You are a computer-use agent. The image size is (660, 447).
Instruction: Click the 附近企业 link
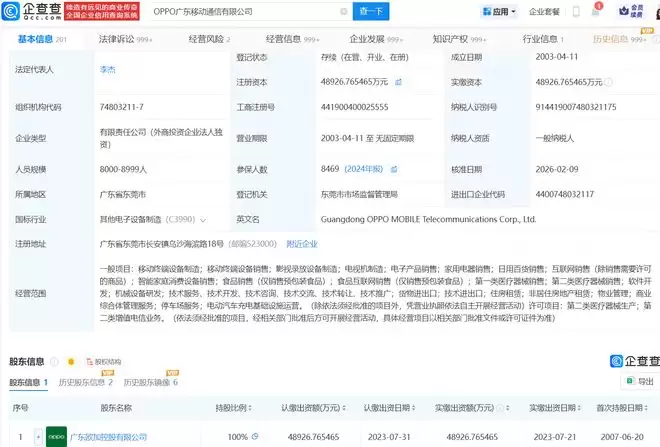pos(303,243)
